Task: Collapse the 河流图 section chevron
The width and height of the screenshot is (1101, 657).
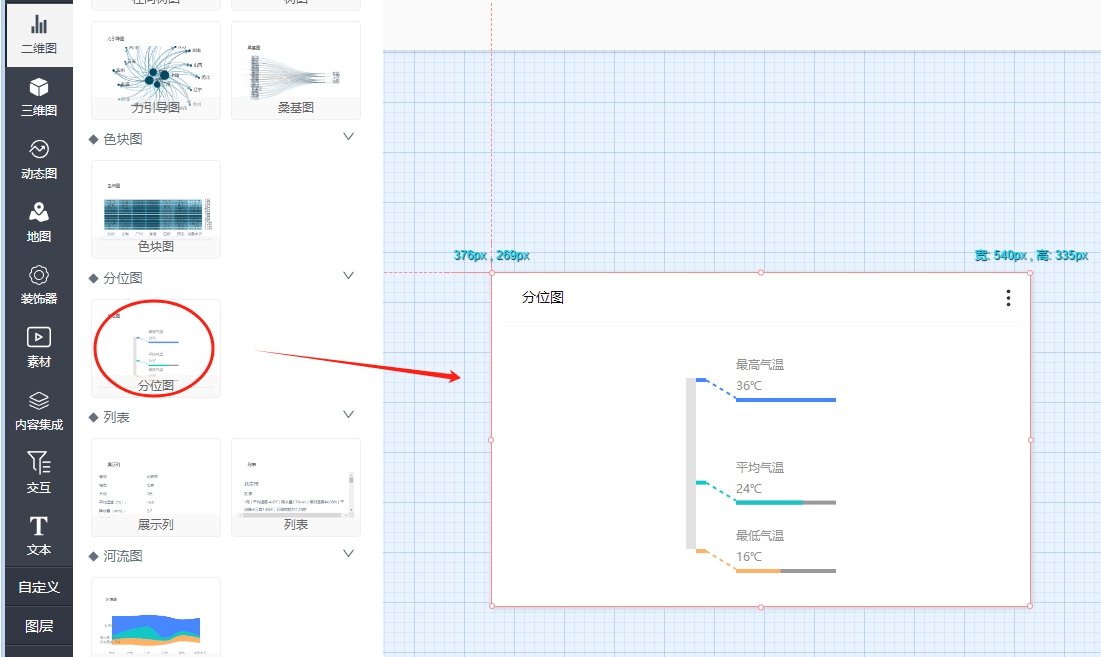Action: coord(348,554)
